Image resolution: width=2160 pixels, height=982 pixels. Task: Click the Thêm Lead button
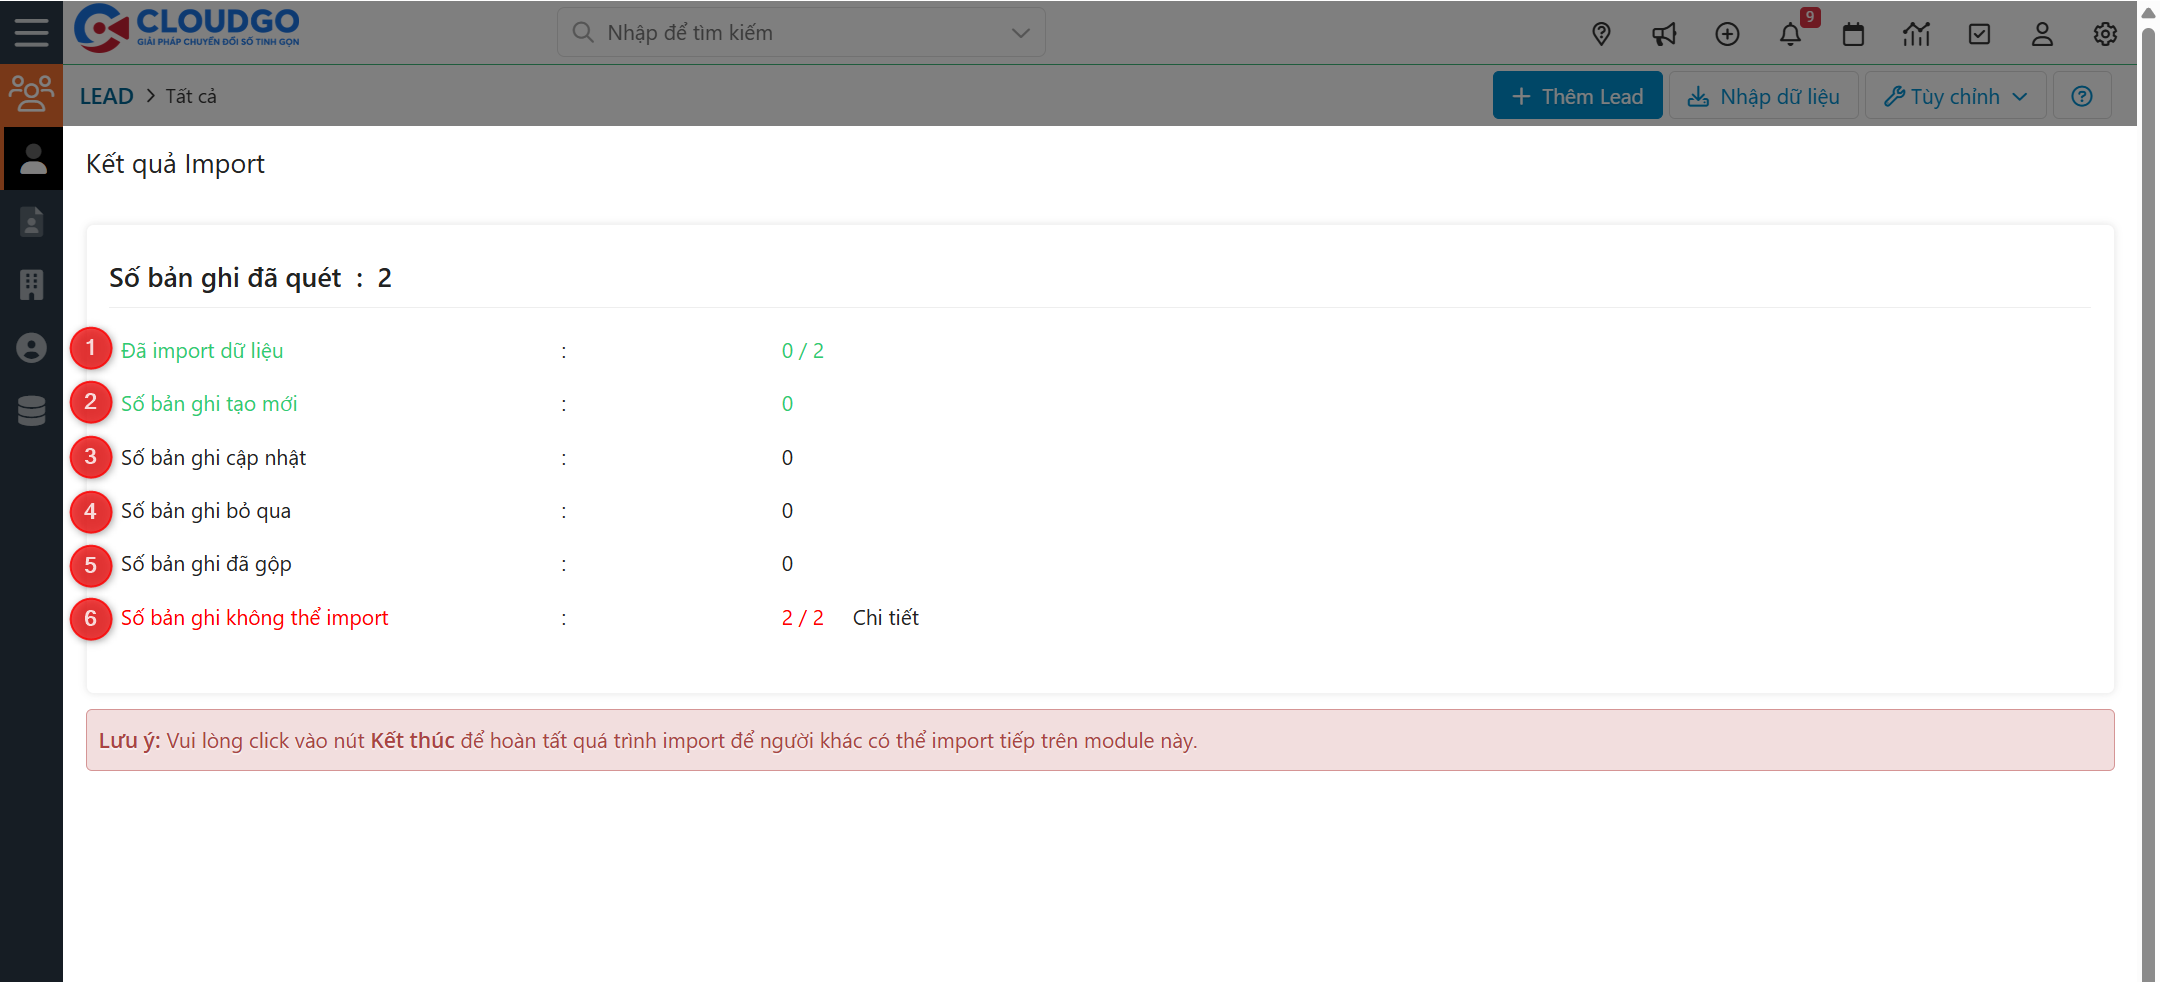(x=1577, y=95)
